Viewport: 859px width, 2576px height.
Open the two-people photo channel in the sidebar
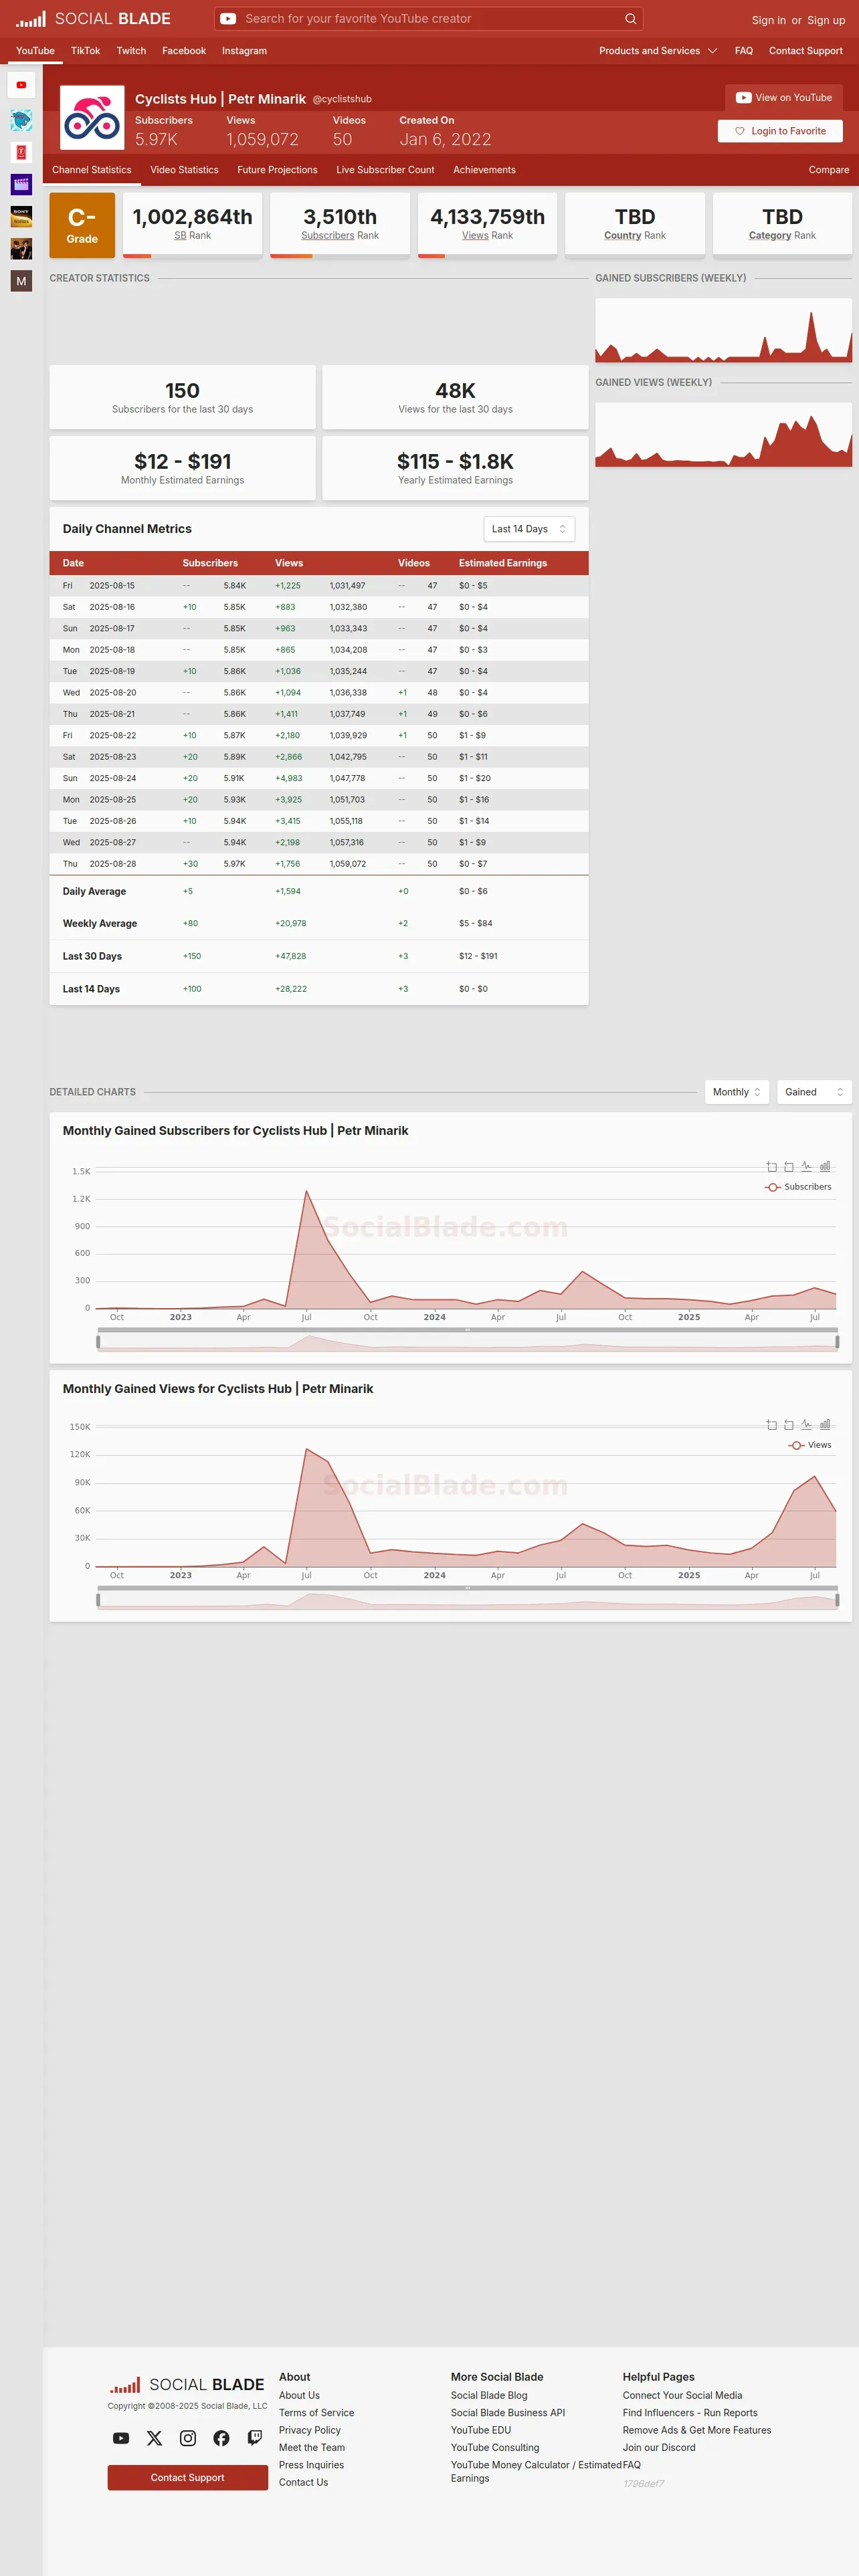click(21, 248)
